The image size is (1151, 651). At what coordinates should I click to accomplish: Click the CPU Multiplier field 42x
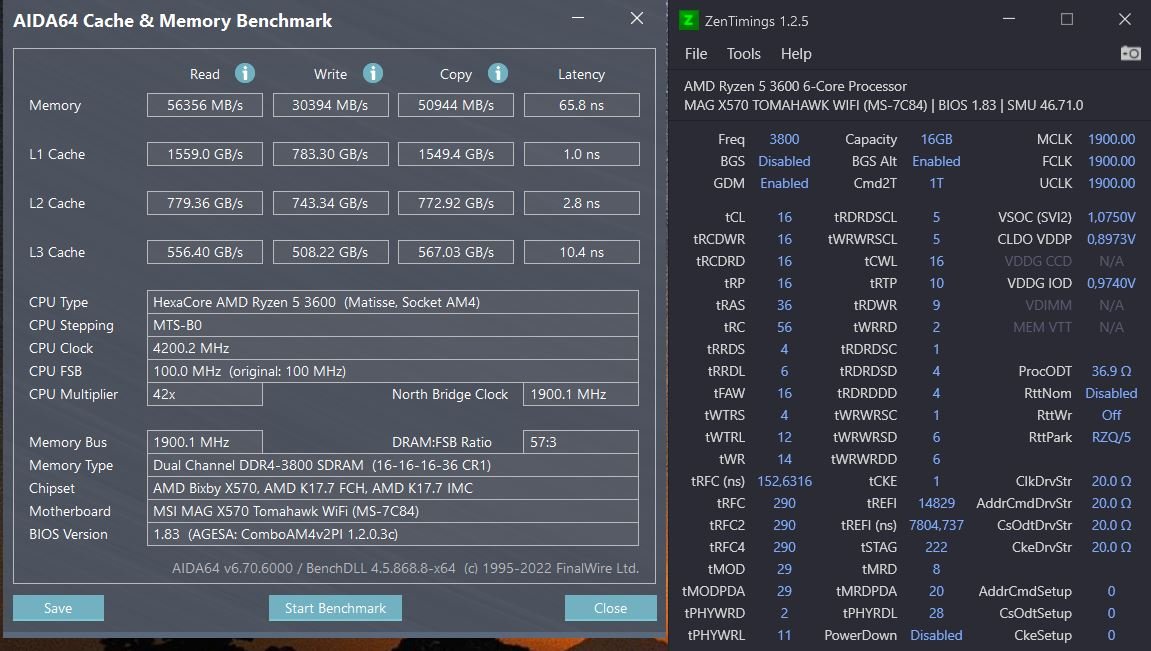point(205,394)
